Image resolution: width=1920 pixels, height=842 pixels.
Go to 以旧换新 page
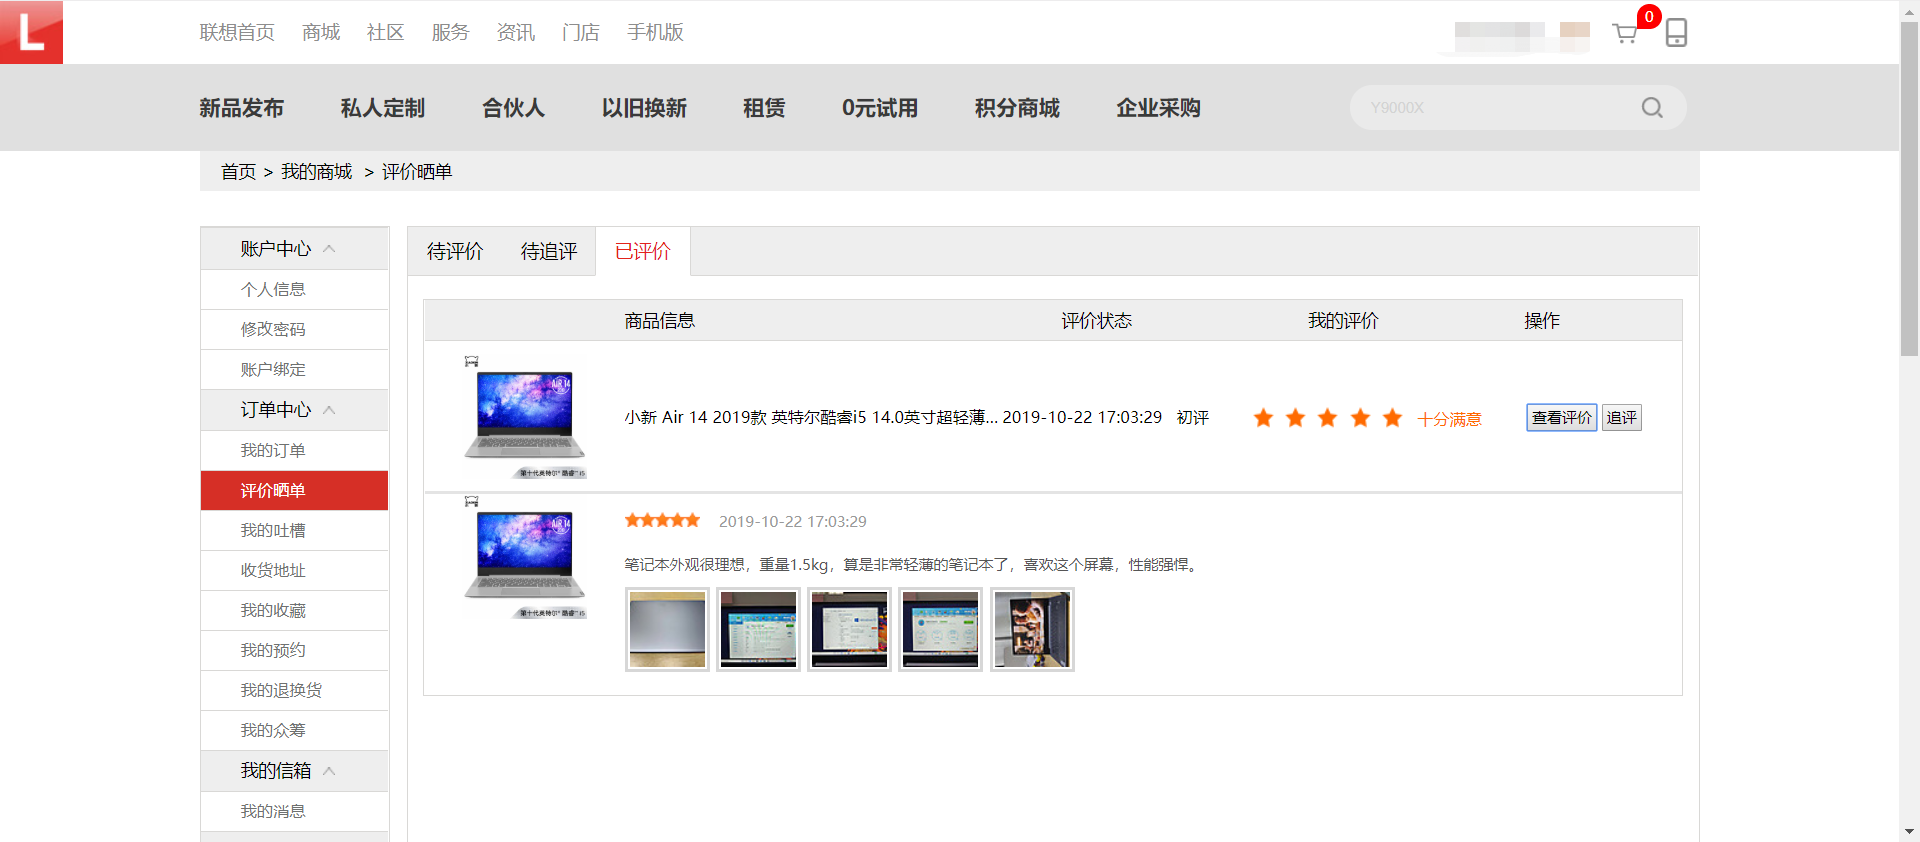[644, 108]
